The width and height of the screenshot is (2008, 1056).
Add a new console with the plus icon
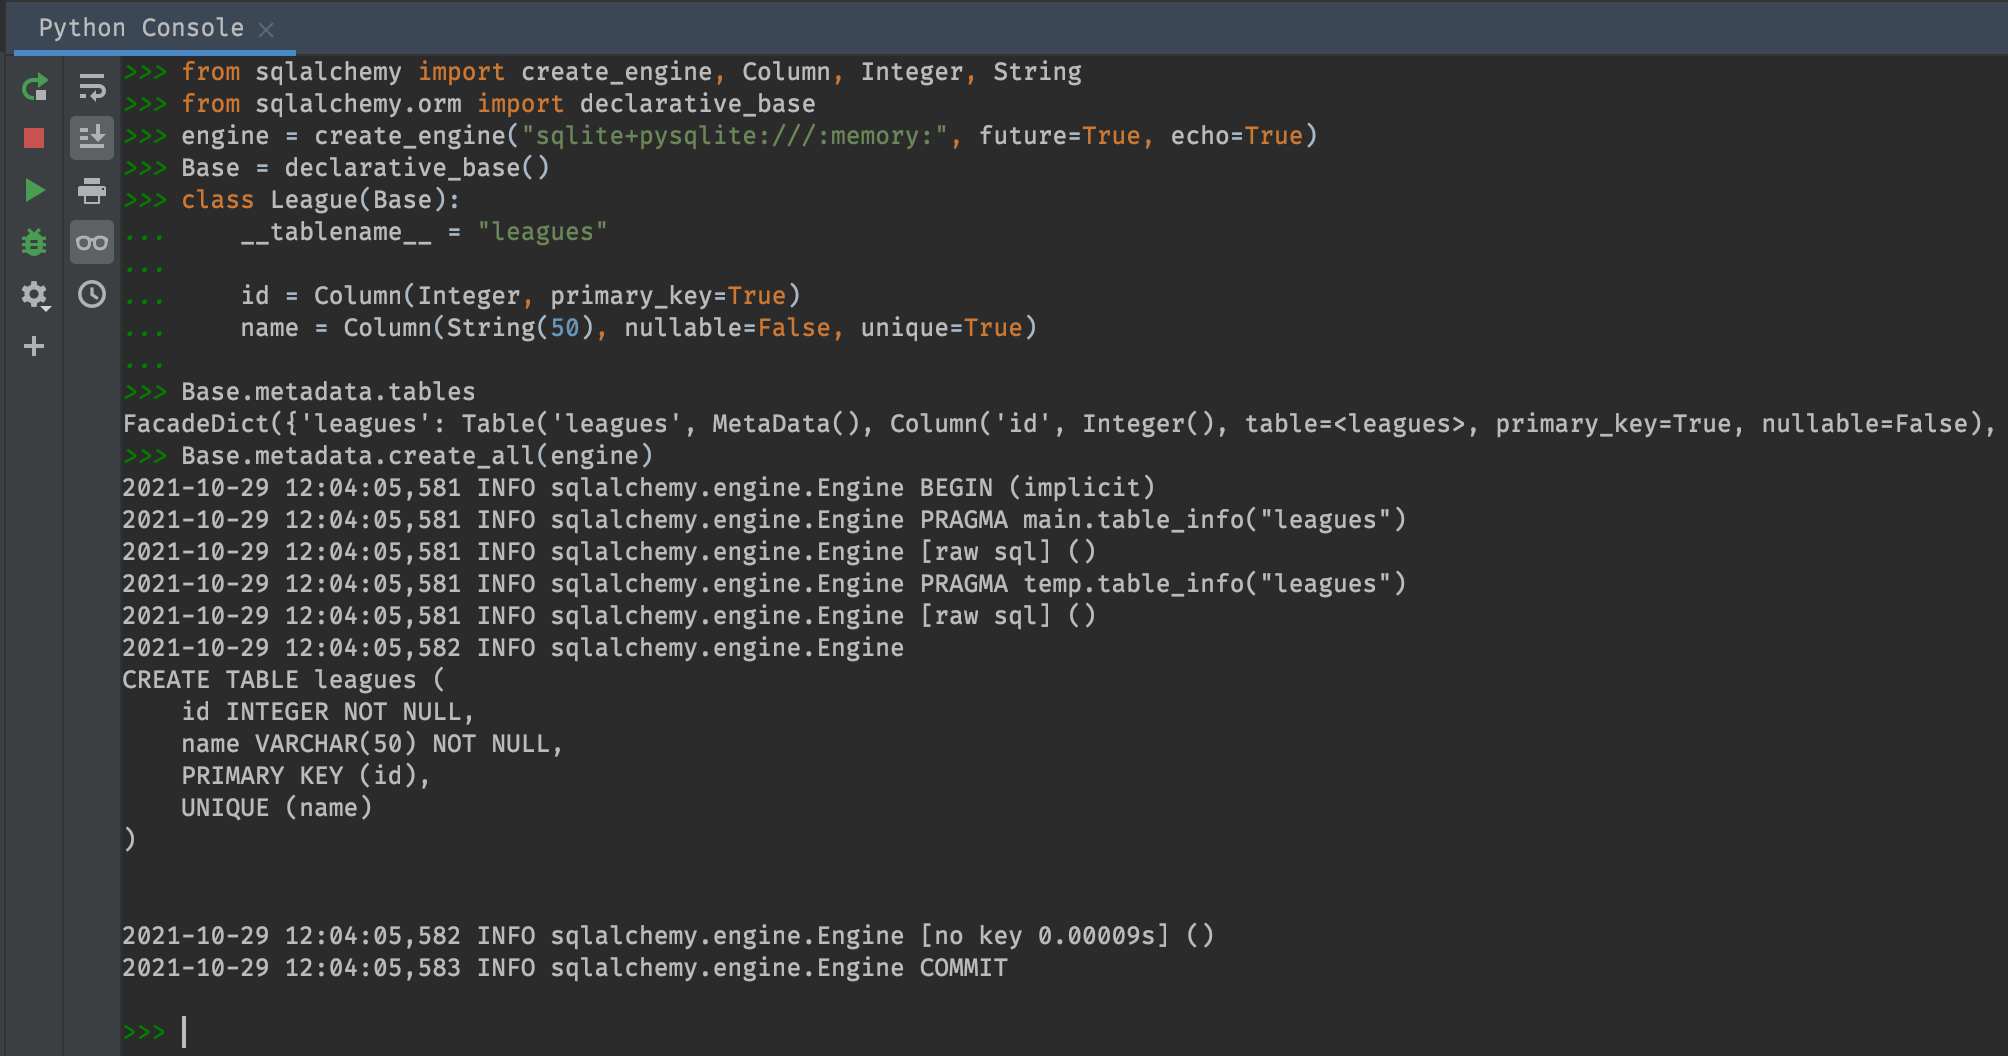[34, 346]
